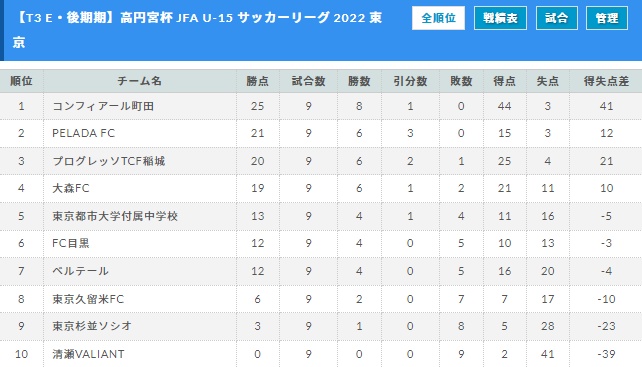This screenshot has width=642, height=367.
Task: Switch to the 試合 tab
Action: (x=556, y=18)
